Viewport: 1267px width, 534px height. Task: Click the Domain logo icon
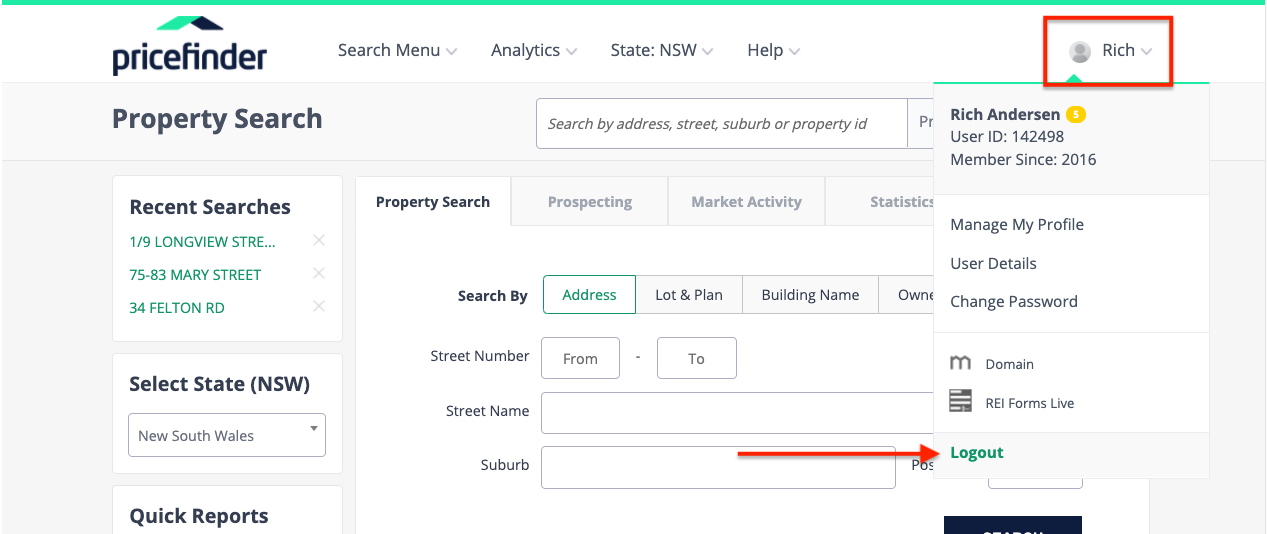coord(960,364)
